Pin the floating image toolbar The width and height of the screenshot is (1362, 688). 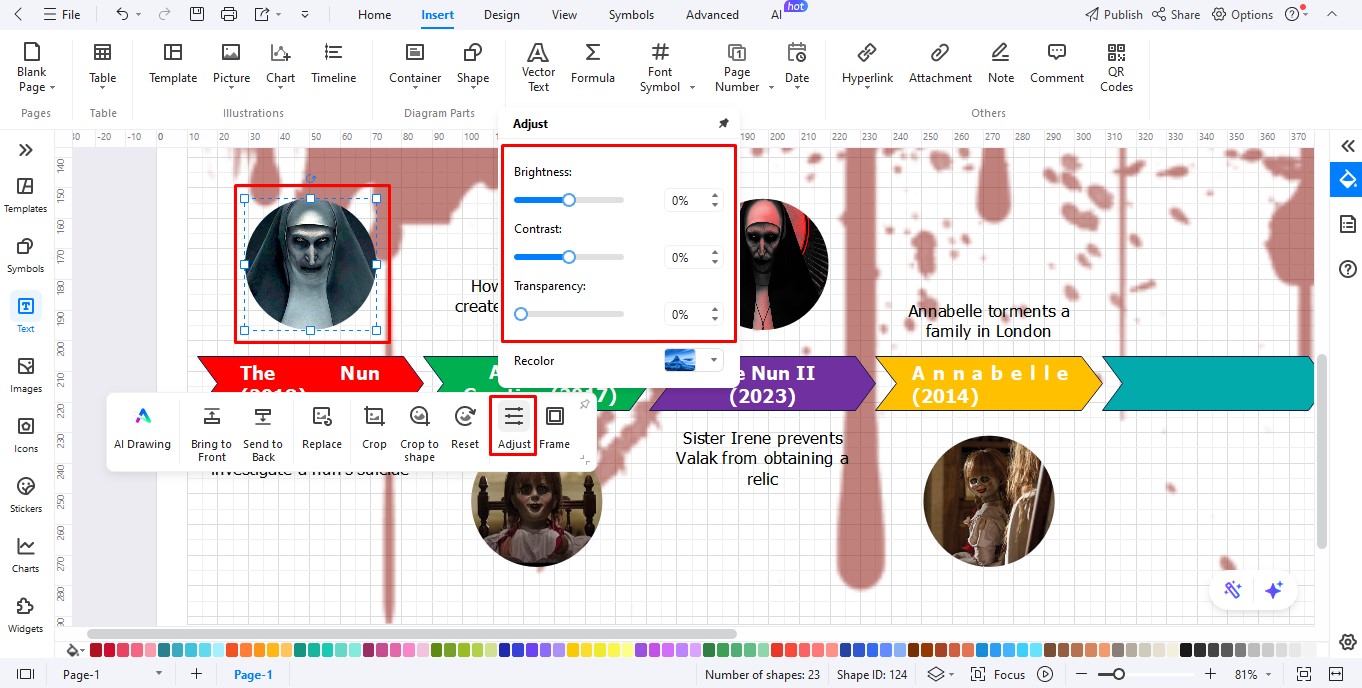click(584, 404)
